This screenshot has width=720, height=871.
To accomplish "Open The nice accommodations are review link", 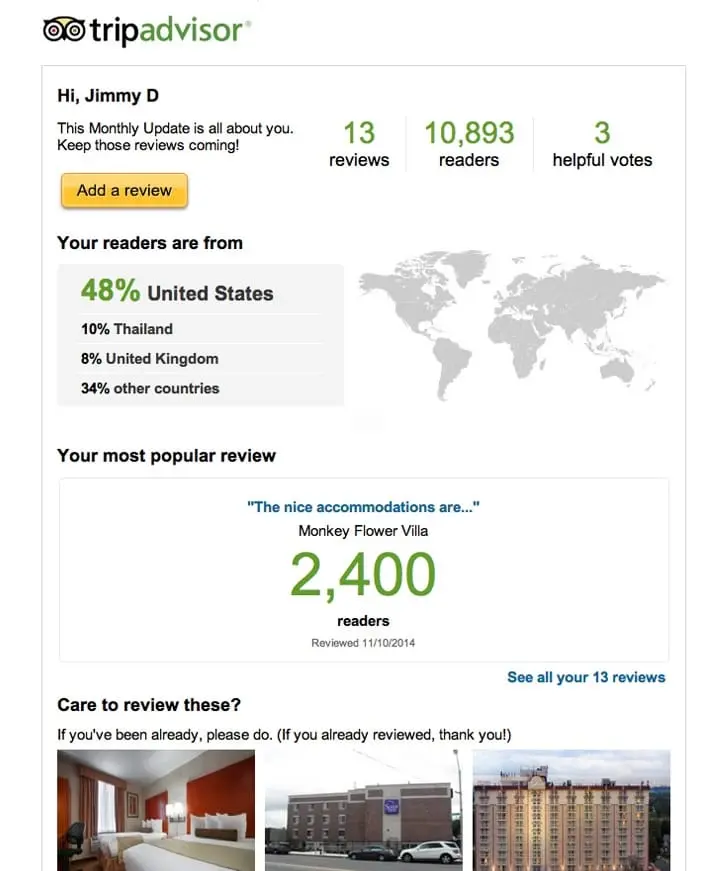I will coord(362,507).
